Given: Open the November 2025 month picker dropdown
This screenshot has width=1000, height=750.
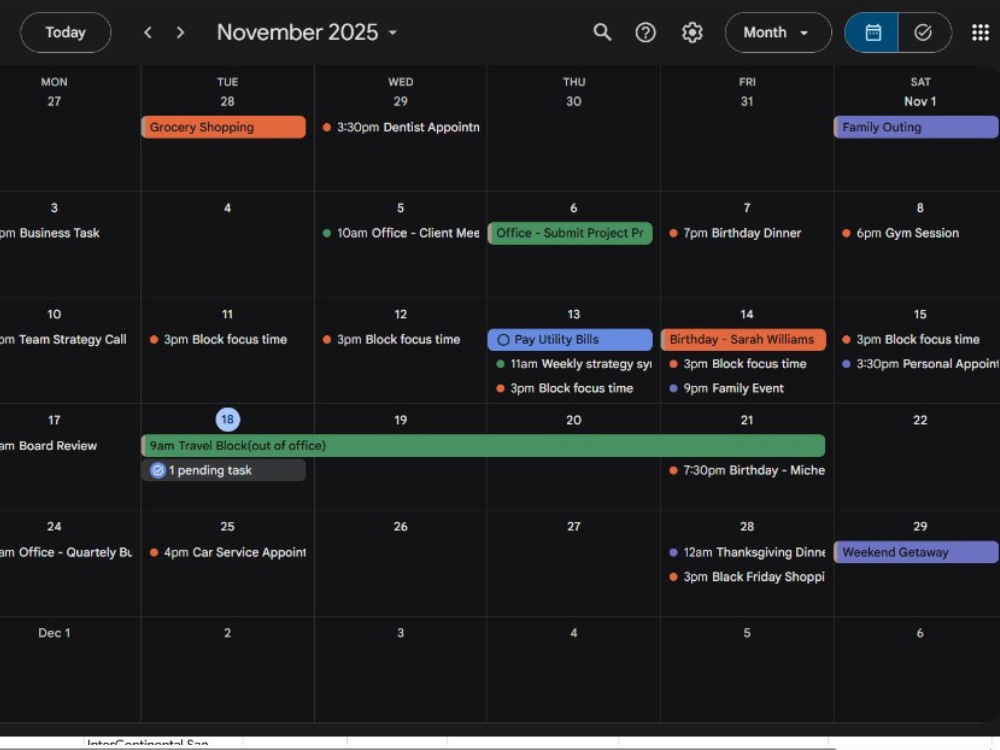Looking at the screenshot, I should pos(307,33).
